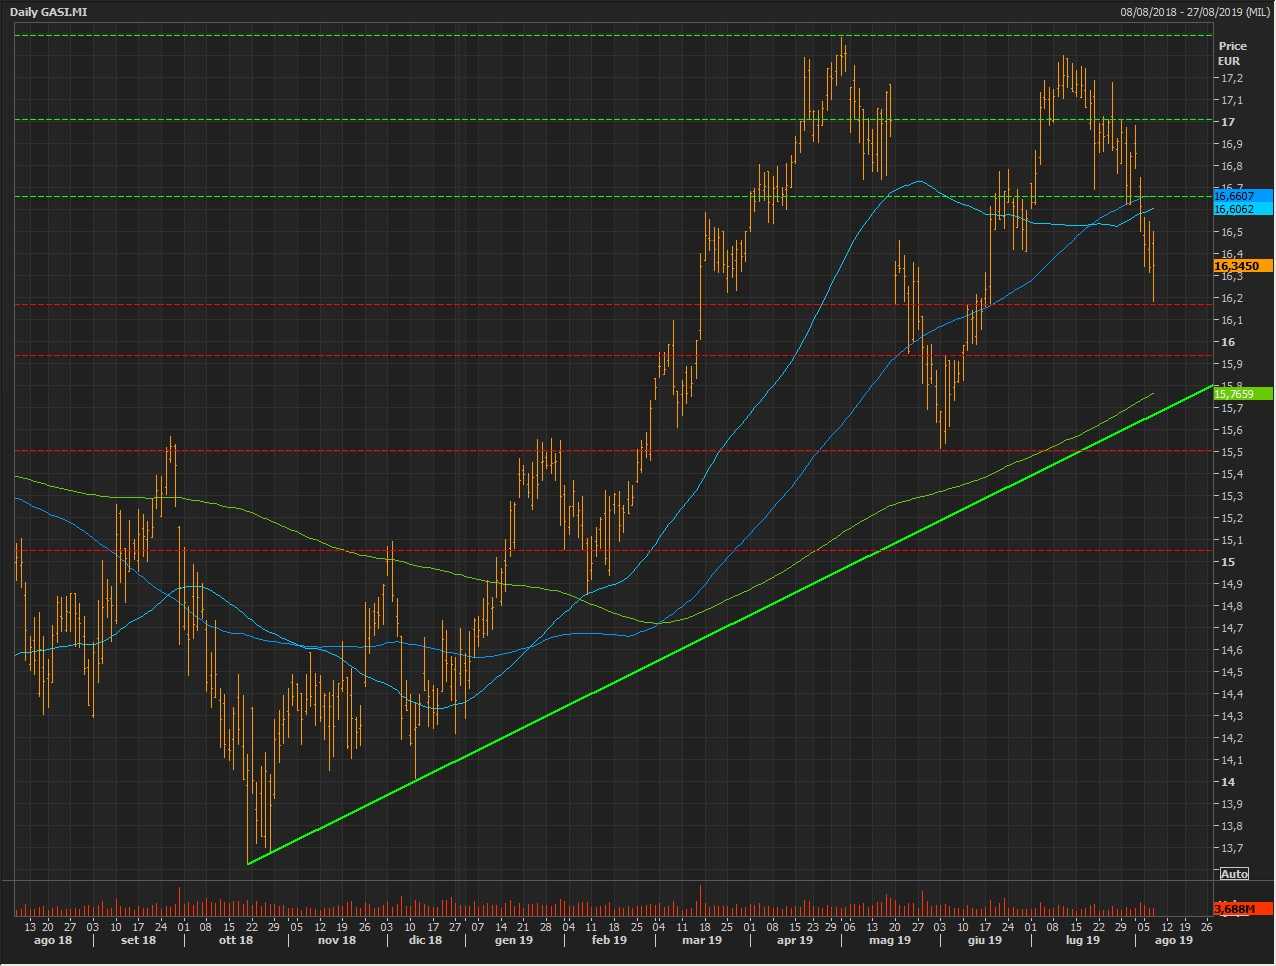Viewport: 1276px width, 966px height.
Task: Click the mar 19 month label
Action: 702,940
